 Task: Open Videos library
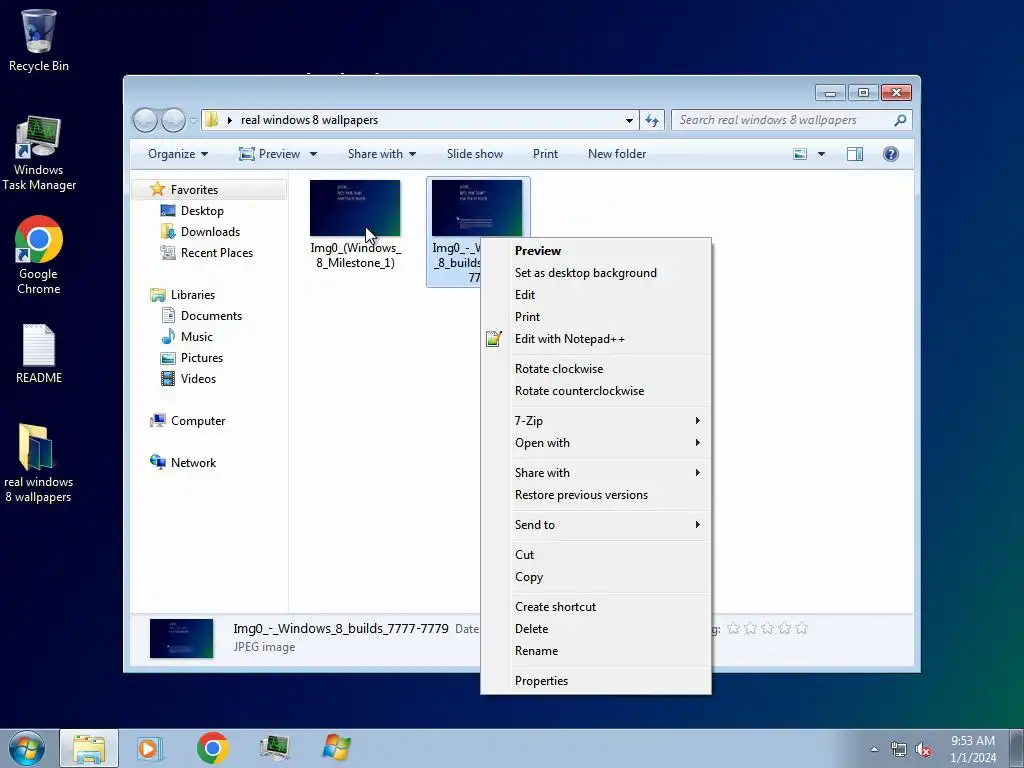[x=198, y=379]
